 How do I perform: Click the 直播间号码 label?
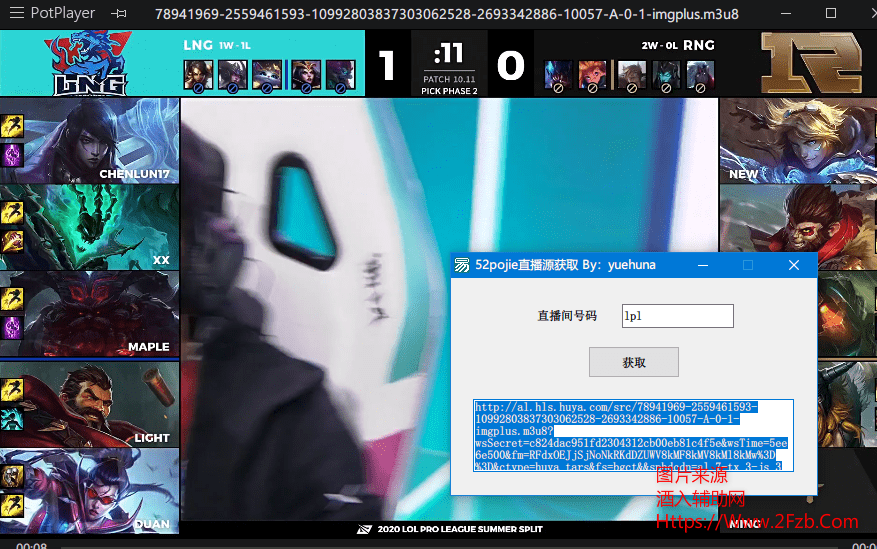567,316
